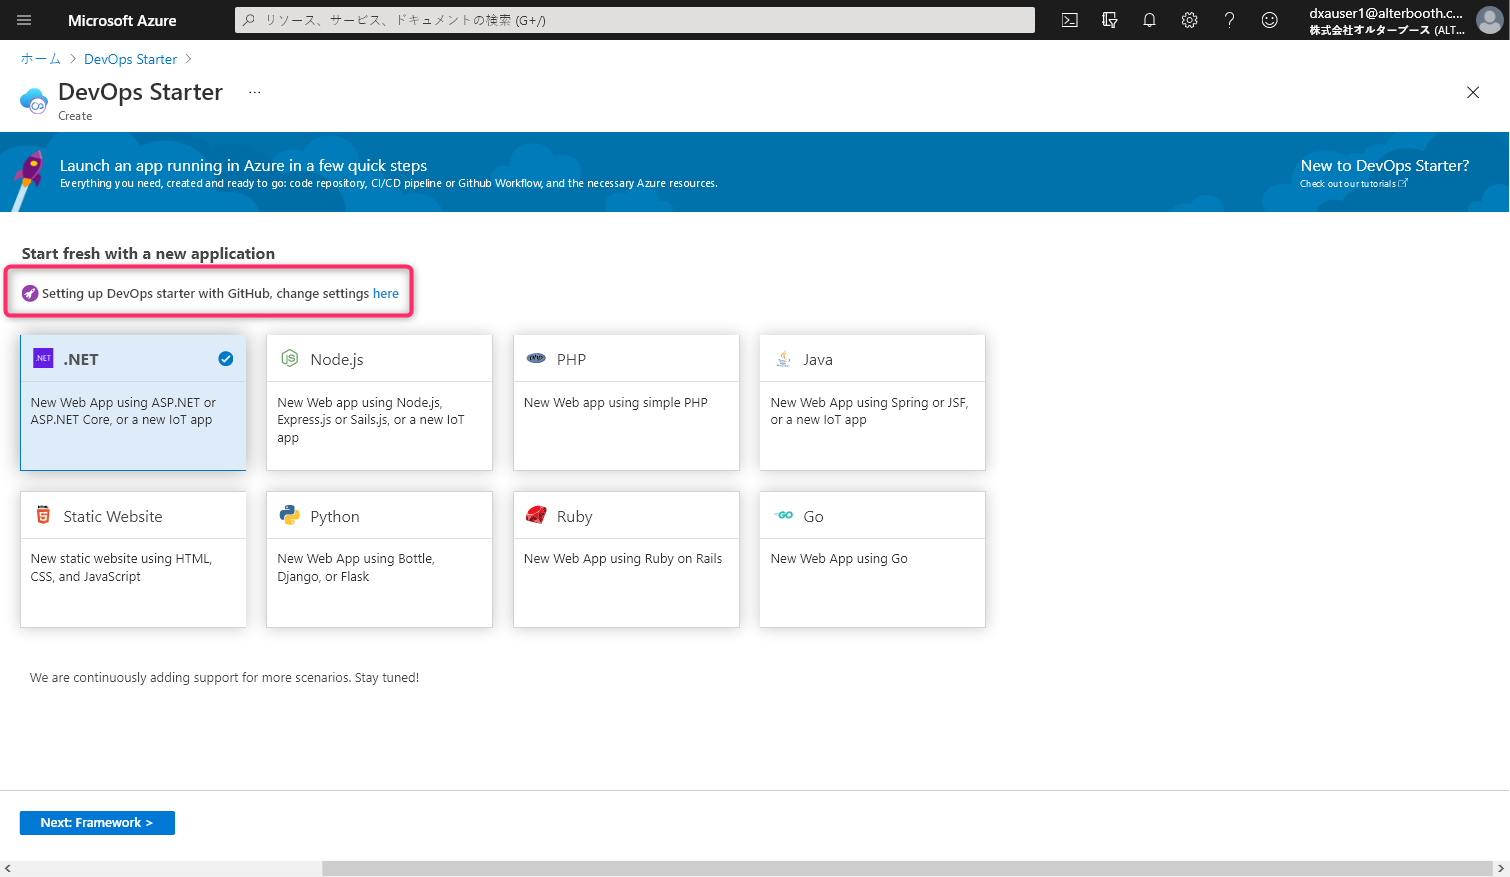Click the Node.js logo icon
Viewport: 1510px width, 877px height.
290,358
